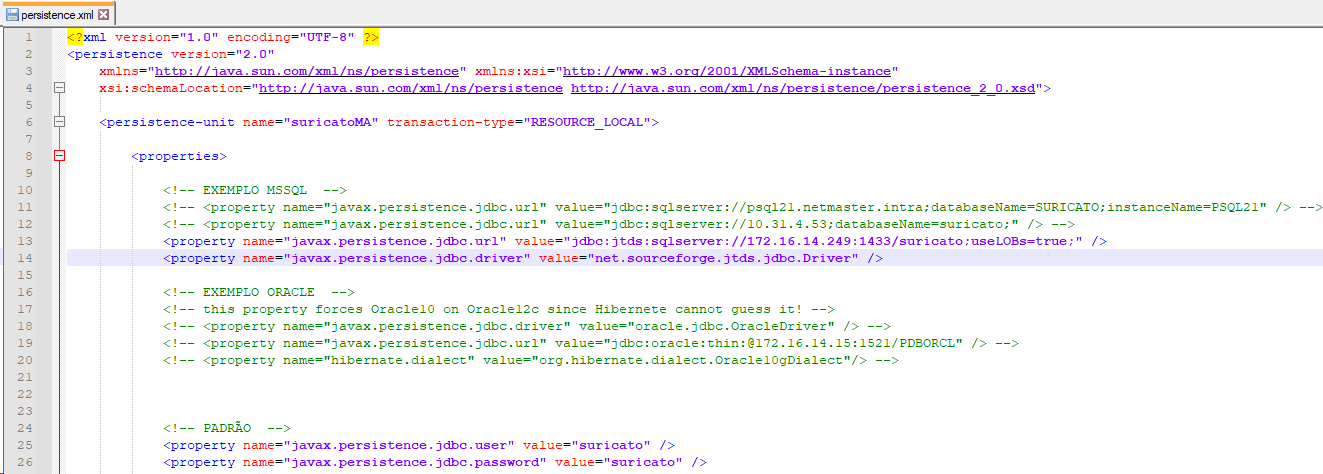Click the "PADRÃO" comment
The width and height of the screenshot is (1323, 474).
227,428
